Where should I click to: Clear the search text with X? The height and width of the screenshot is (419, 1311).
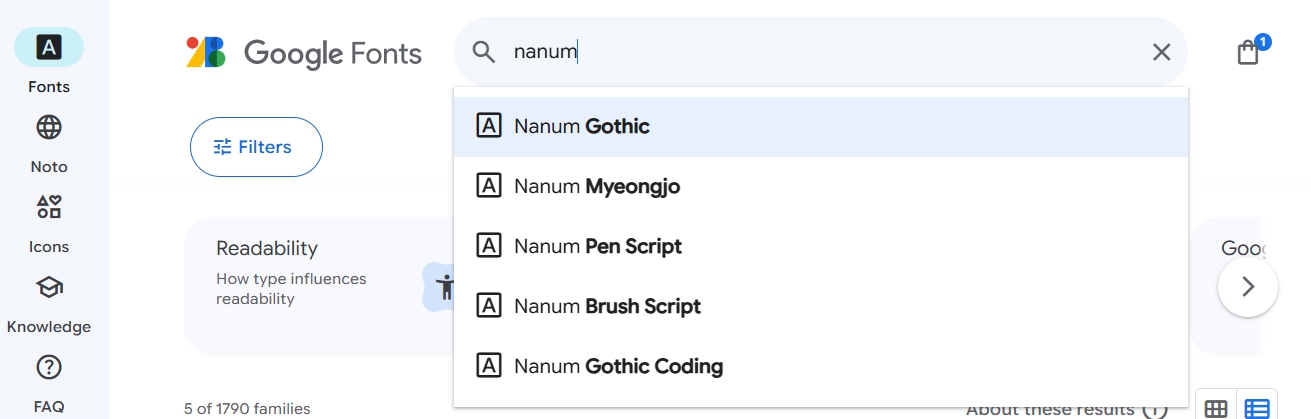point(1161,52)
